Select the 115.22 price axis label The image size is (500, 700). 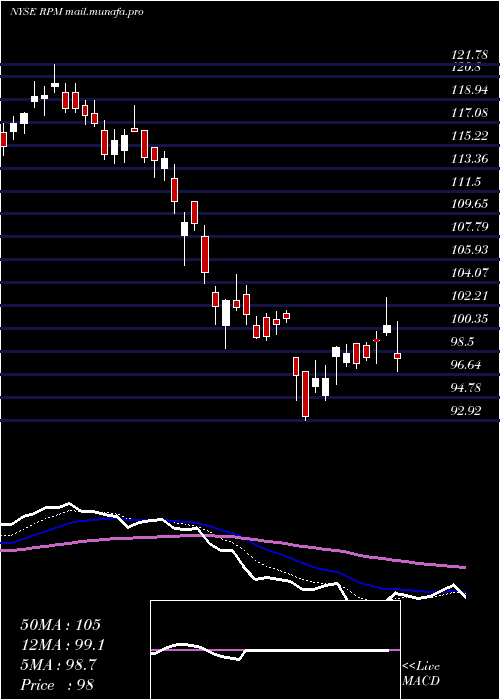point(470,136)
